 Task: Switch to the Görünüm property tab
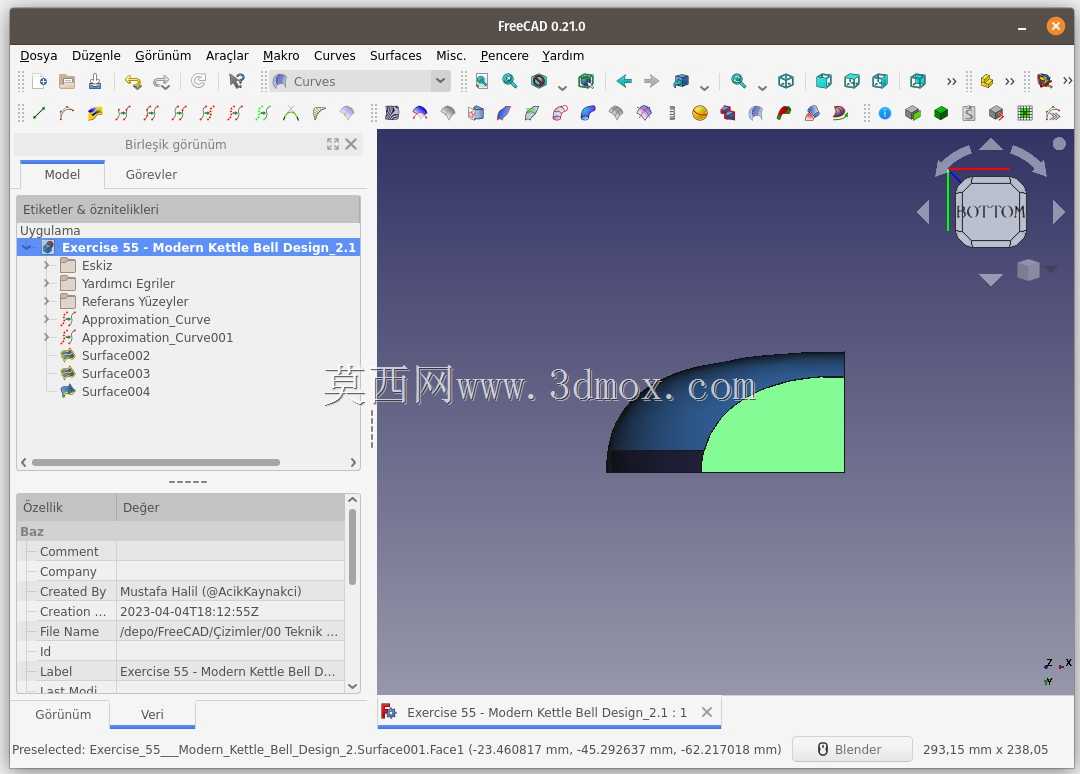pyautogui.click(x=63, y=714)
